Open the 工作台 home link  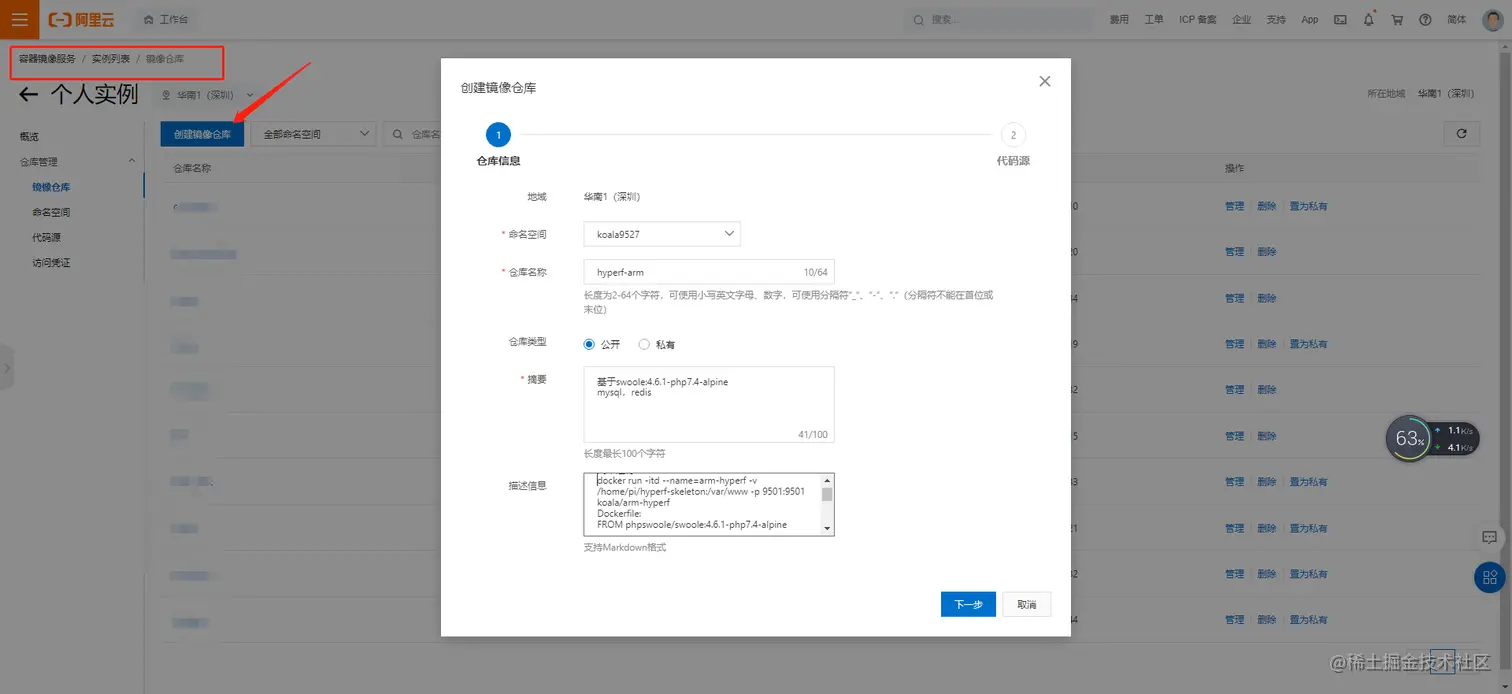pyautogui.click(x=165, y=19)
